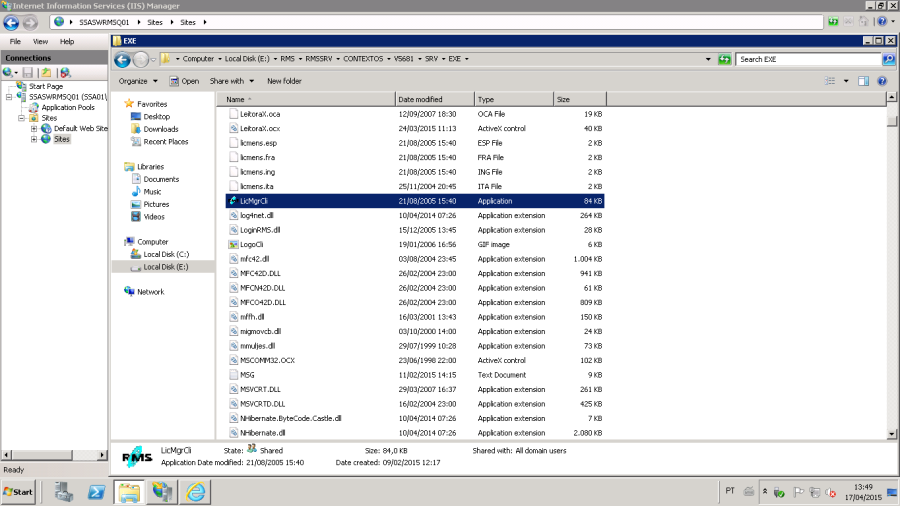
Task: Show hidden tray icons arrow
Action: [x=765, y=492]
